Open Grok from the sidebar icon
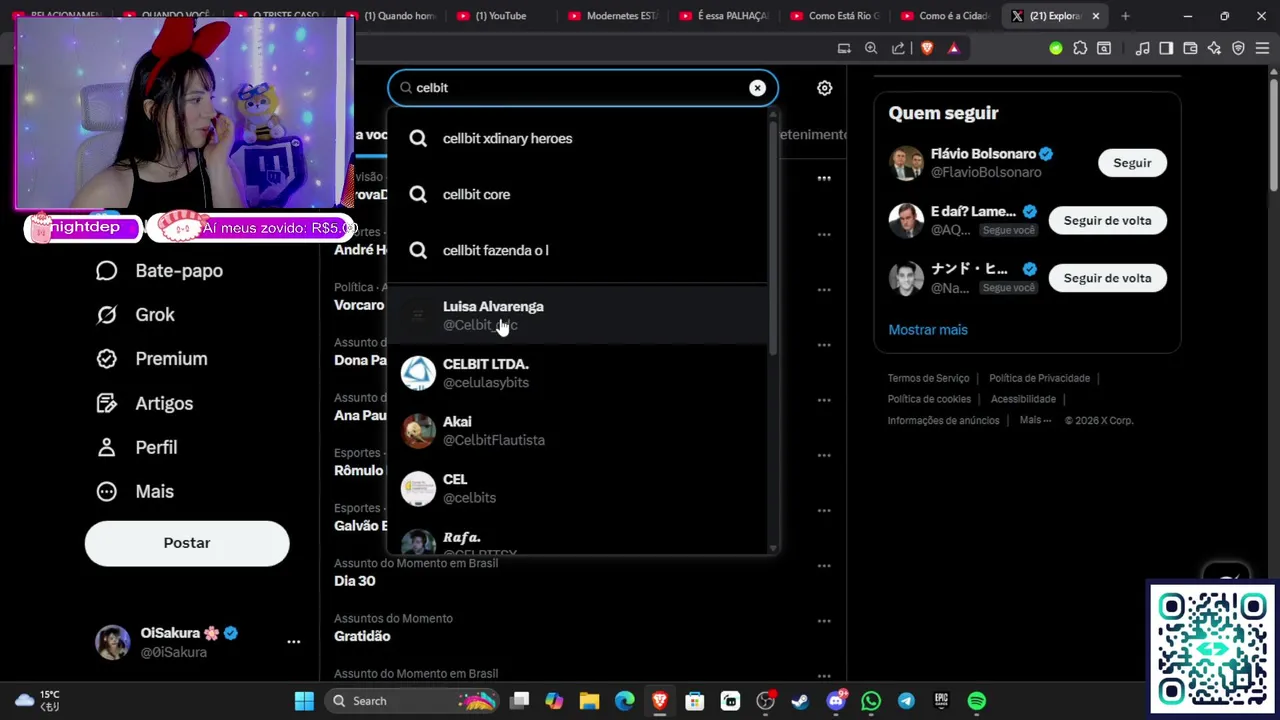The width and height of the screenshot is (1280, 720). pyautogui.click(x=106, y=315)
